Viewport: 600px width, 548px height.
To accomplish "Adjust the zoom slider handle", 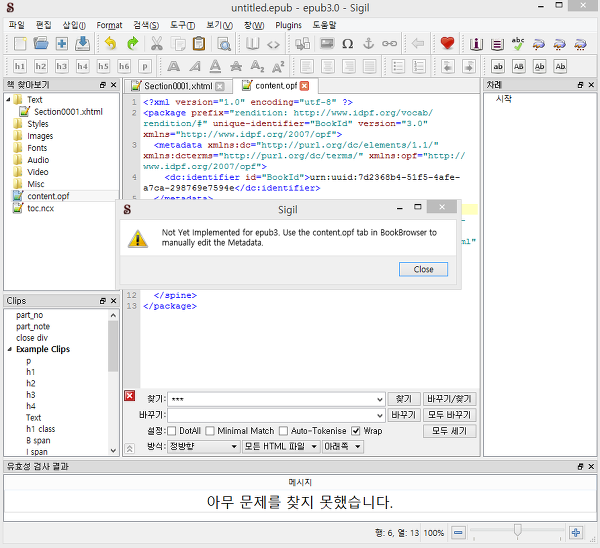I will 517,531.
